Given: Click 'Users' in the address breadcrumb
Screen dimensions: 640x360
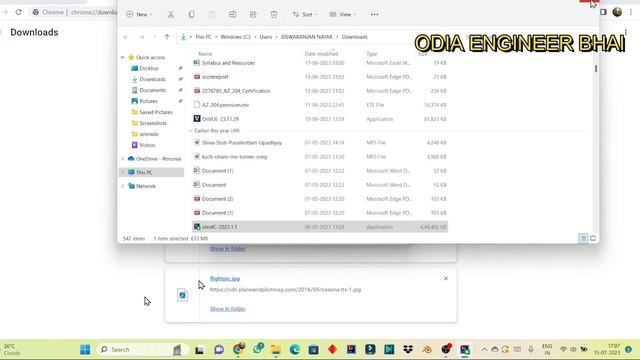Looking at the screenshot, I should (266, 37).
